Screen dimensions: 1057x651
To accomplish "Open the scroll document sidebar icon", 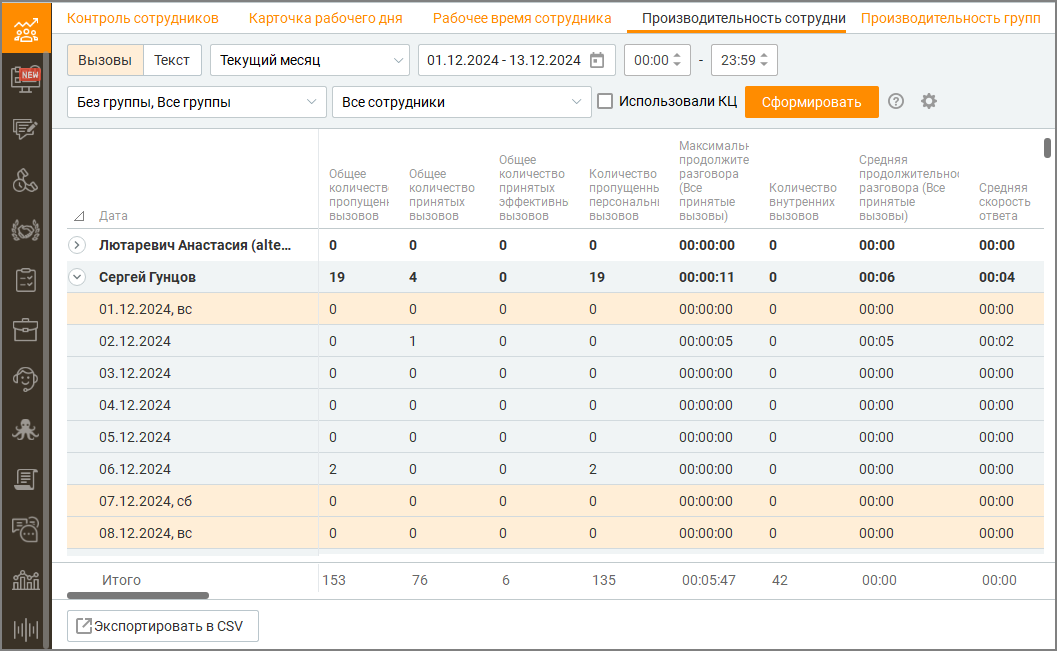I will click(26, 479).
